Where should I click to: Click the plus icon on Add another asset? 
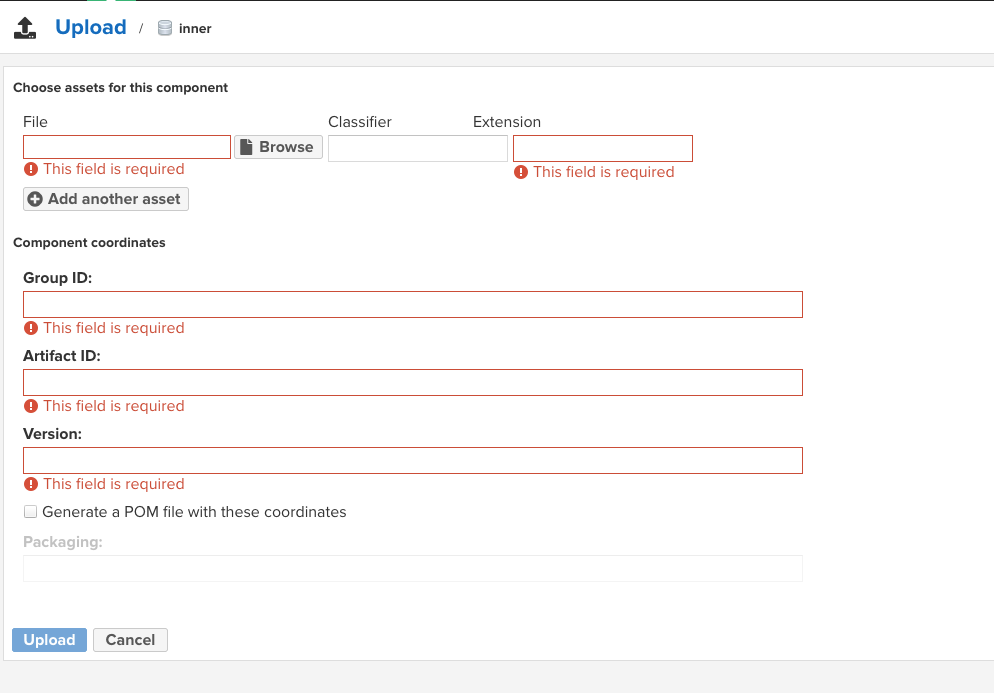pyautogui.click(x=35, y=199)
